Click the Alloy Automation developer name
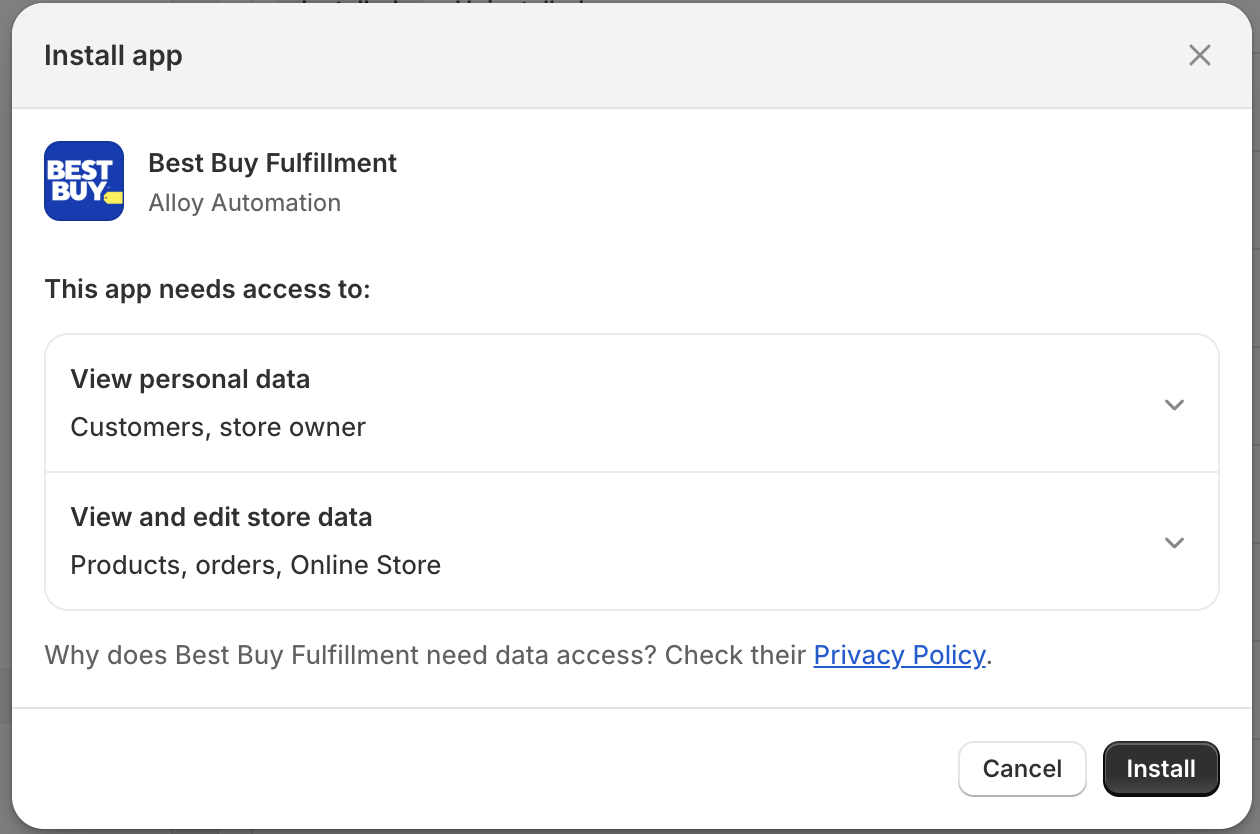This screenshot has height=834, width=1260. click(244, 203)
